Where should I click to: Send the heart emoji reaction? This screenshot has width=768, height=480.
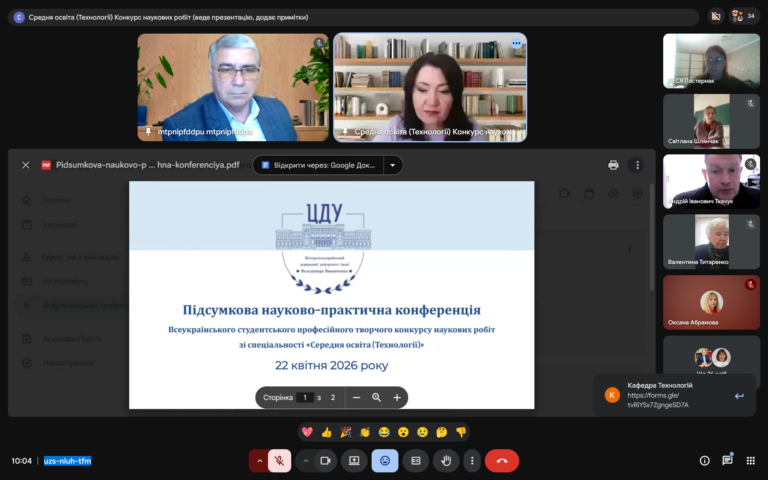(307, 432)
